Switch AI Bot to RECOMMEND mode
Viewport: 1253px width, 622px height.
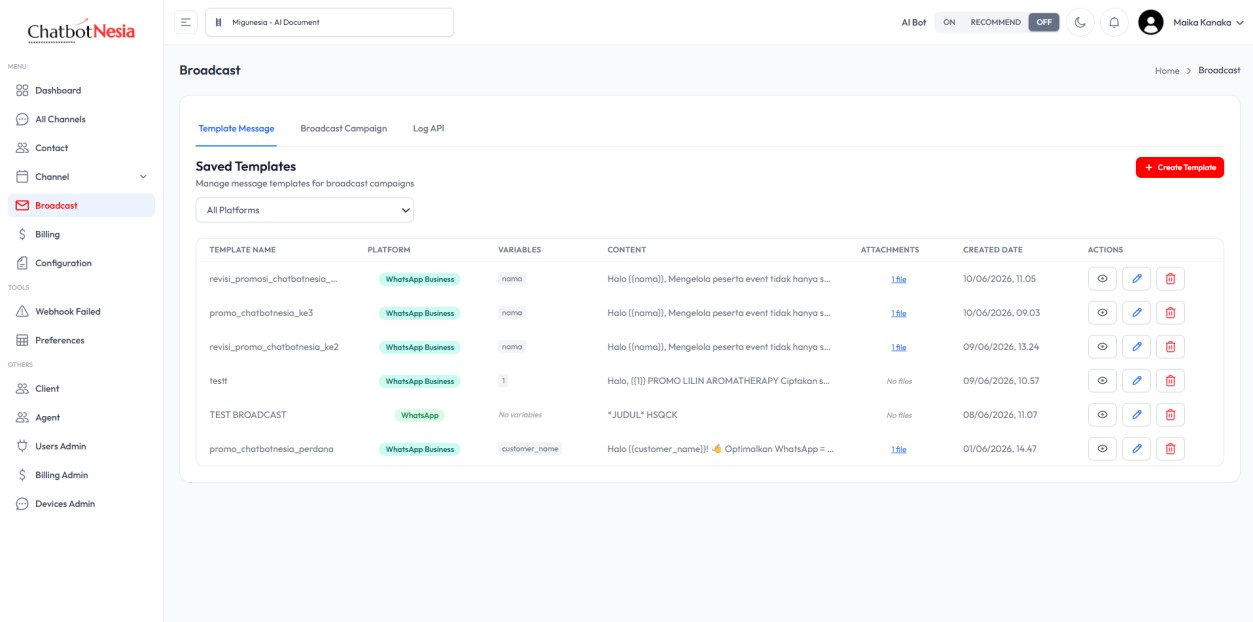[x=995, y=22]
